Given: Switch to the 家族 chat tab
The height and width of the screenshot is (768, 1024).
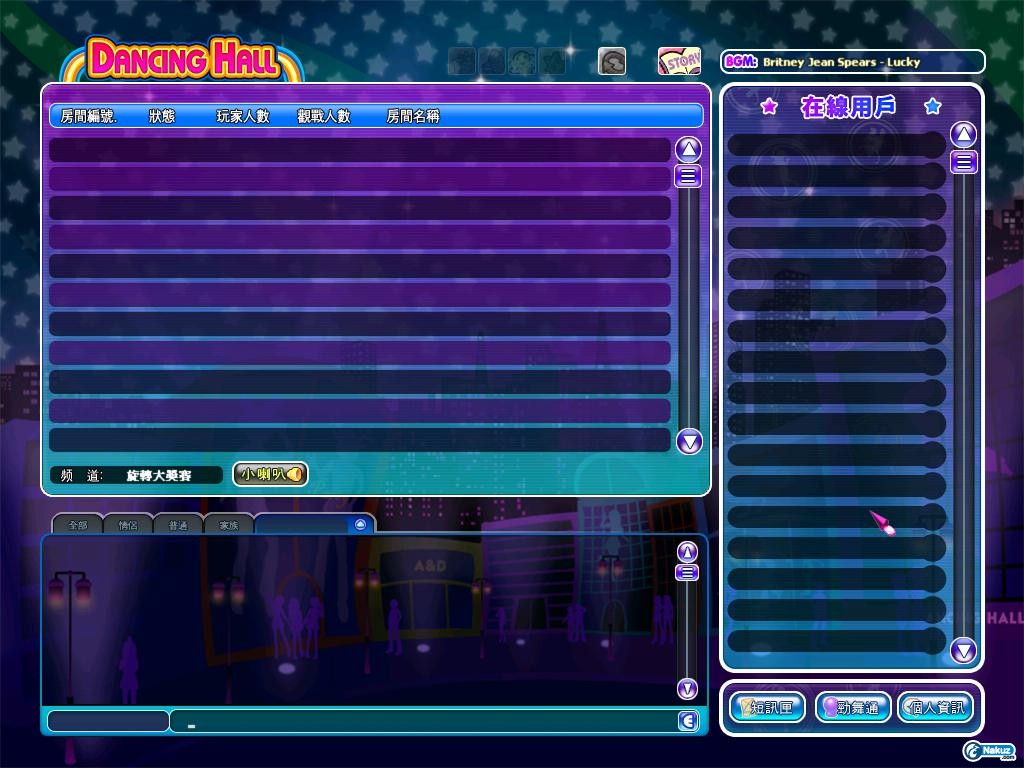Looking at the screenshot, I should pos(229,524).
